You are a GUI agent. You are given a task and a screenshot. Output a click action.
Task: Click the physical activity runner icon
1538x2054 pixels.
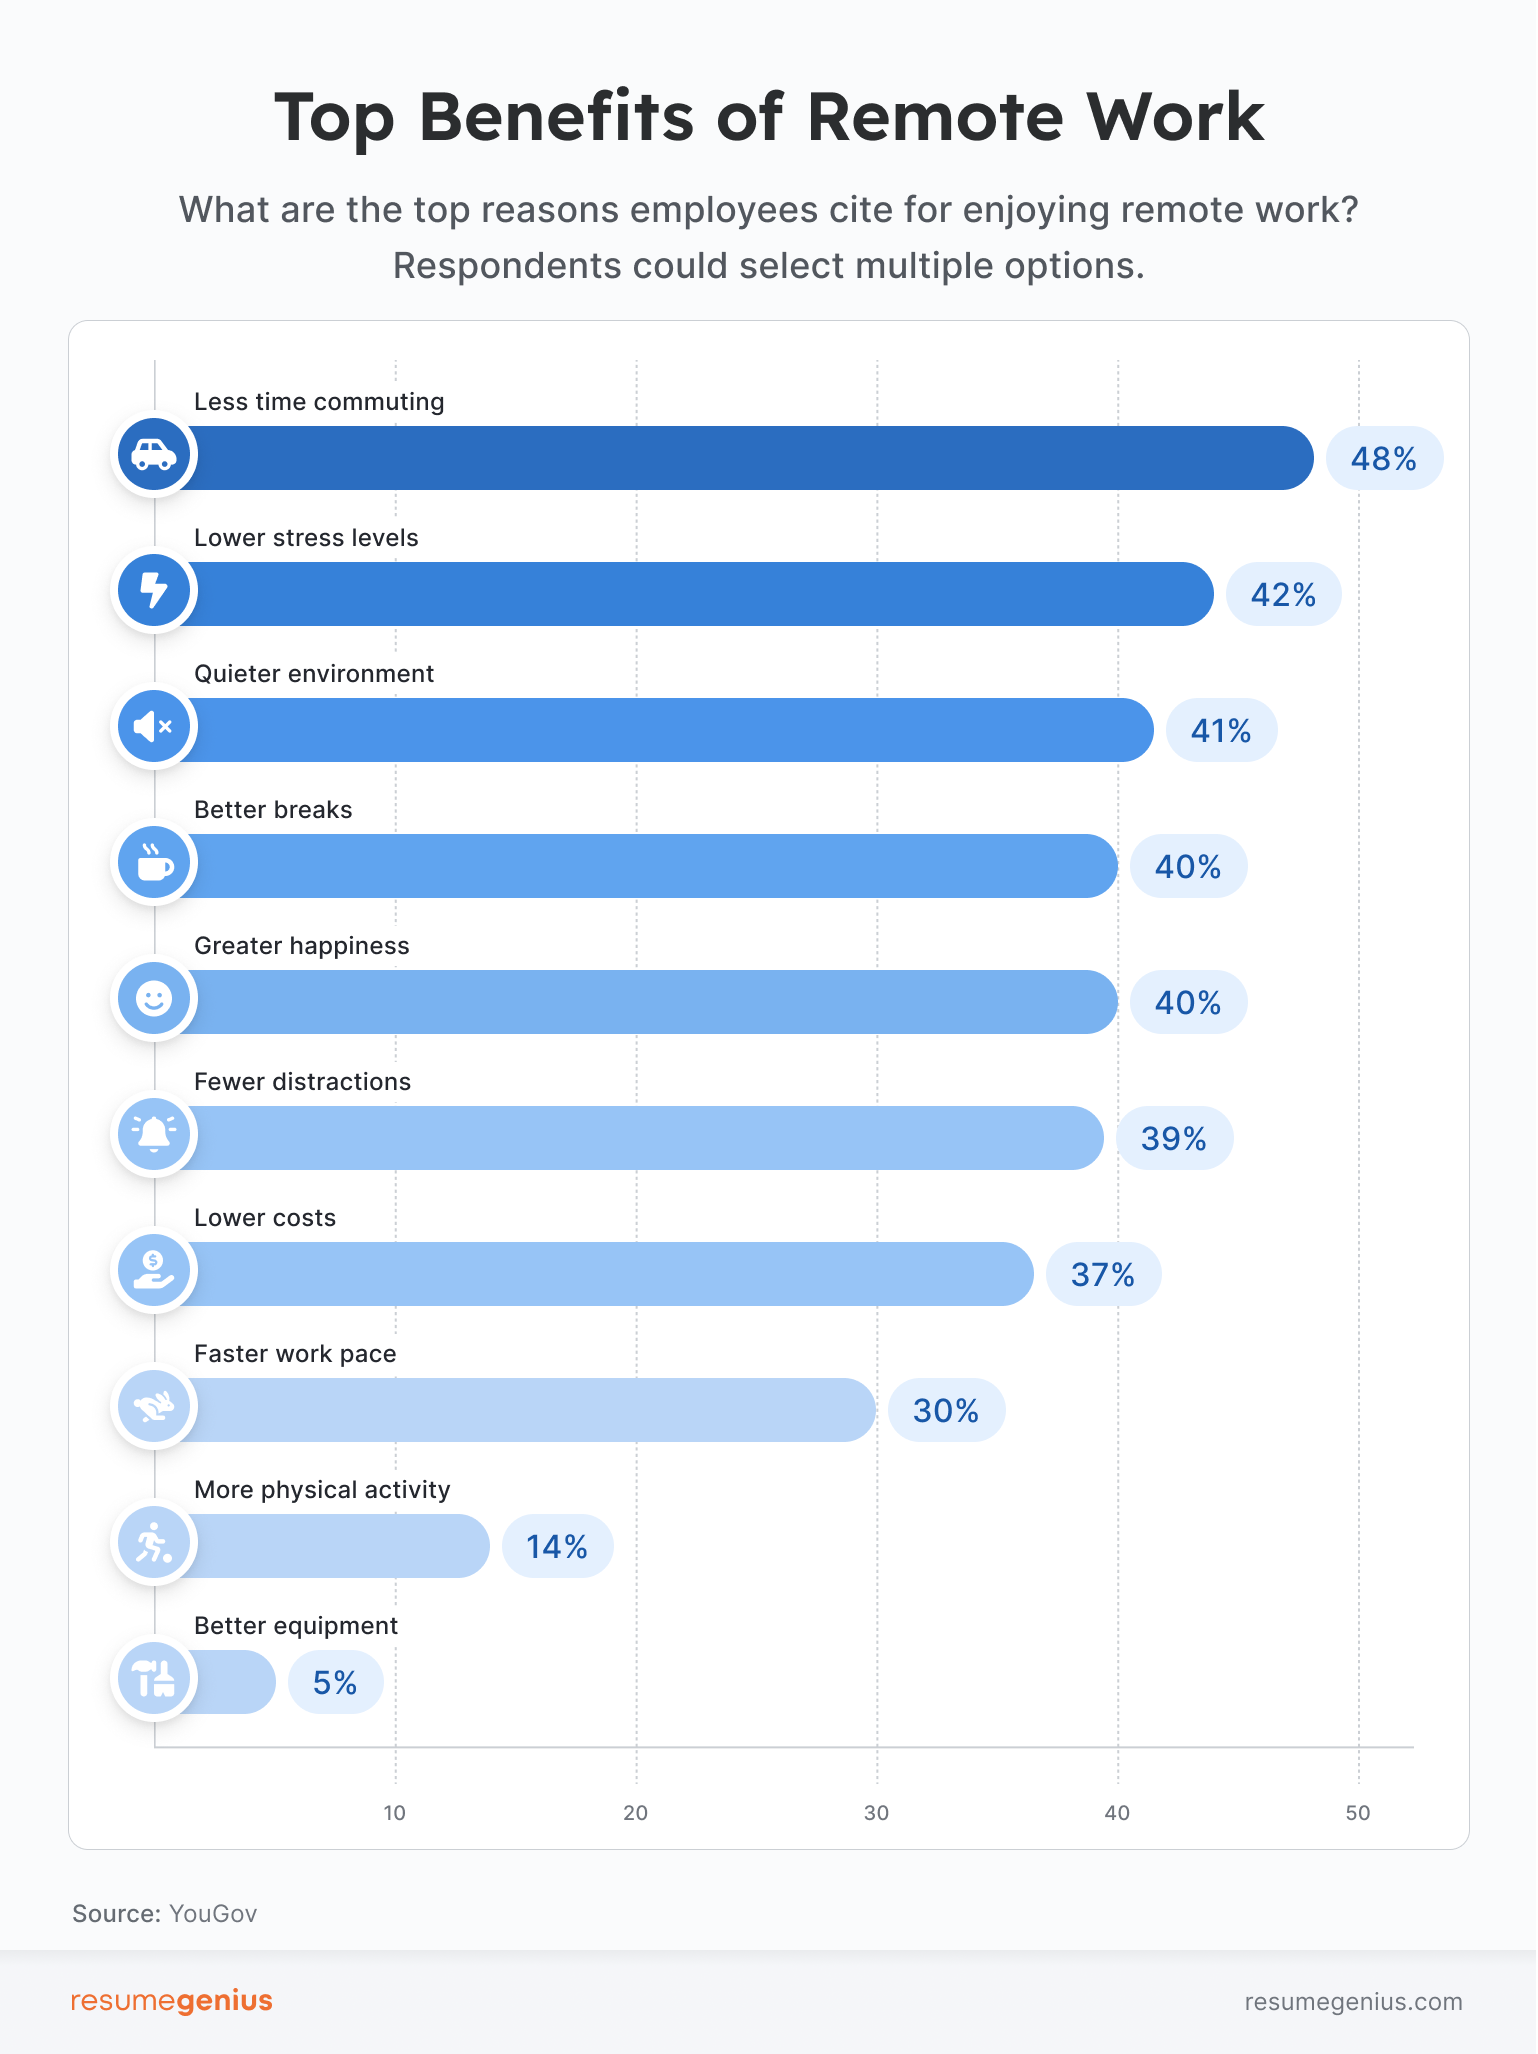(x=154, y=1543)
